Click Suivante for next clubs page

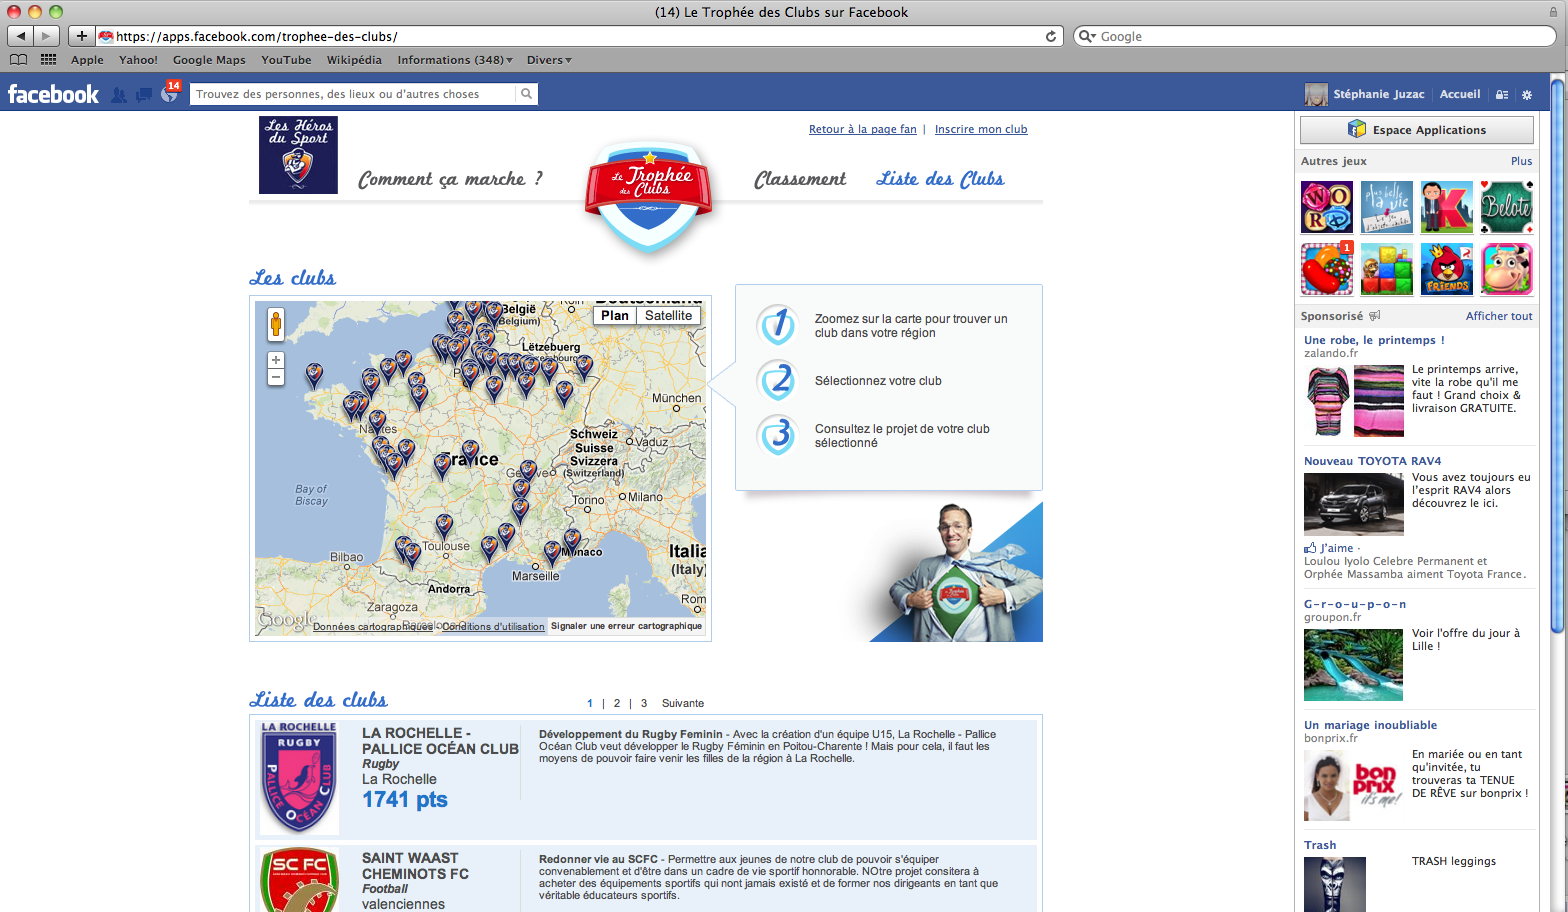click(x=683, y=703)
